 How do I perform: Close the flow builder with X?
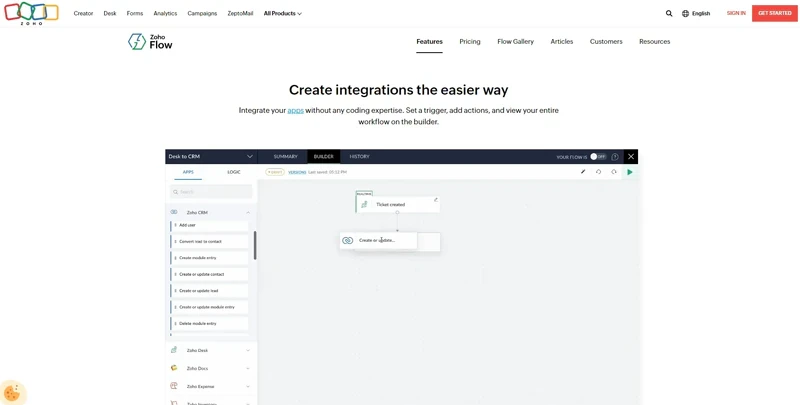click(631, 157)
